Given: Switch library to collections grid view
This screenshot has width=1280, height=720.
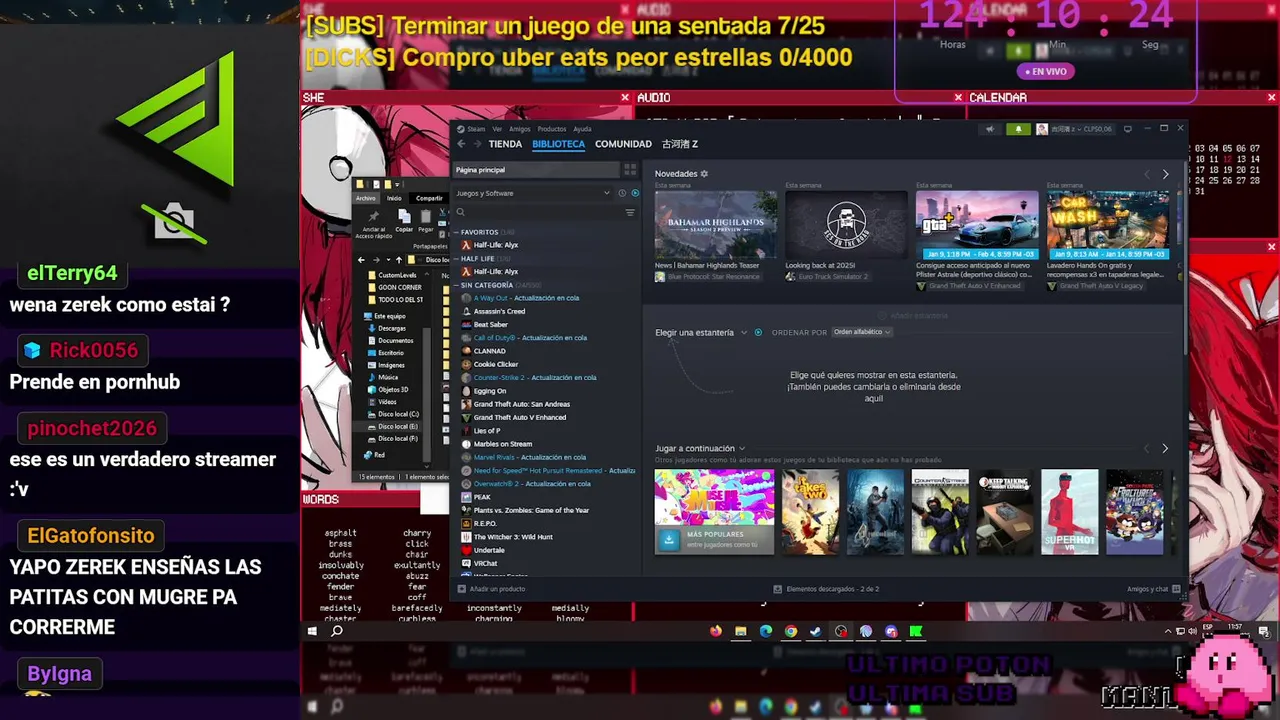Looking at the screenshot, I should 630,170.
